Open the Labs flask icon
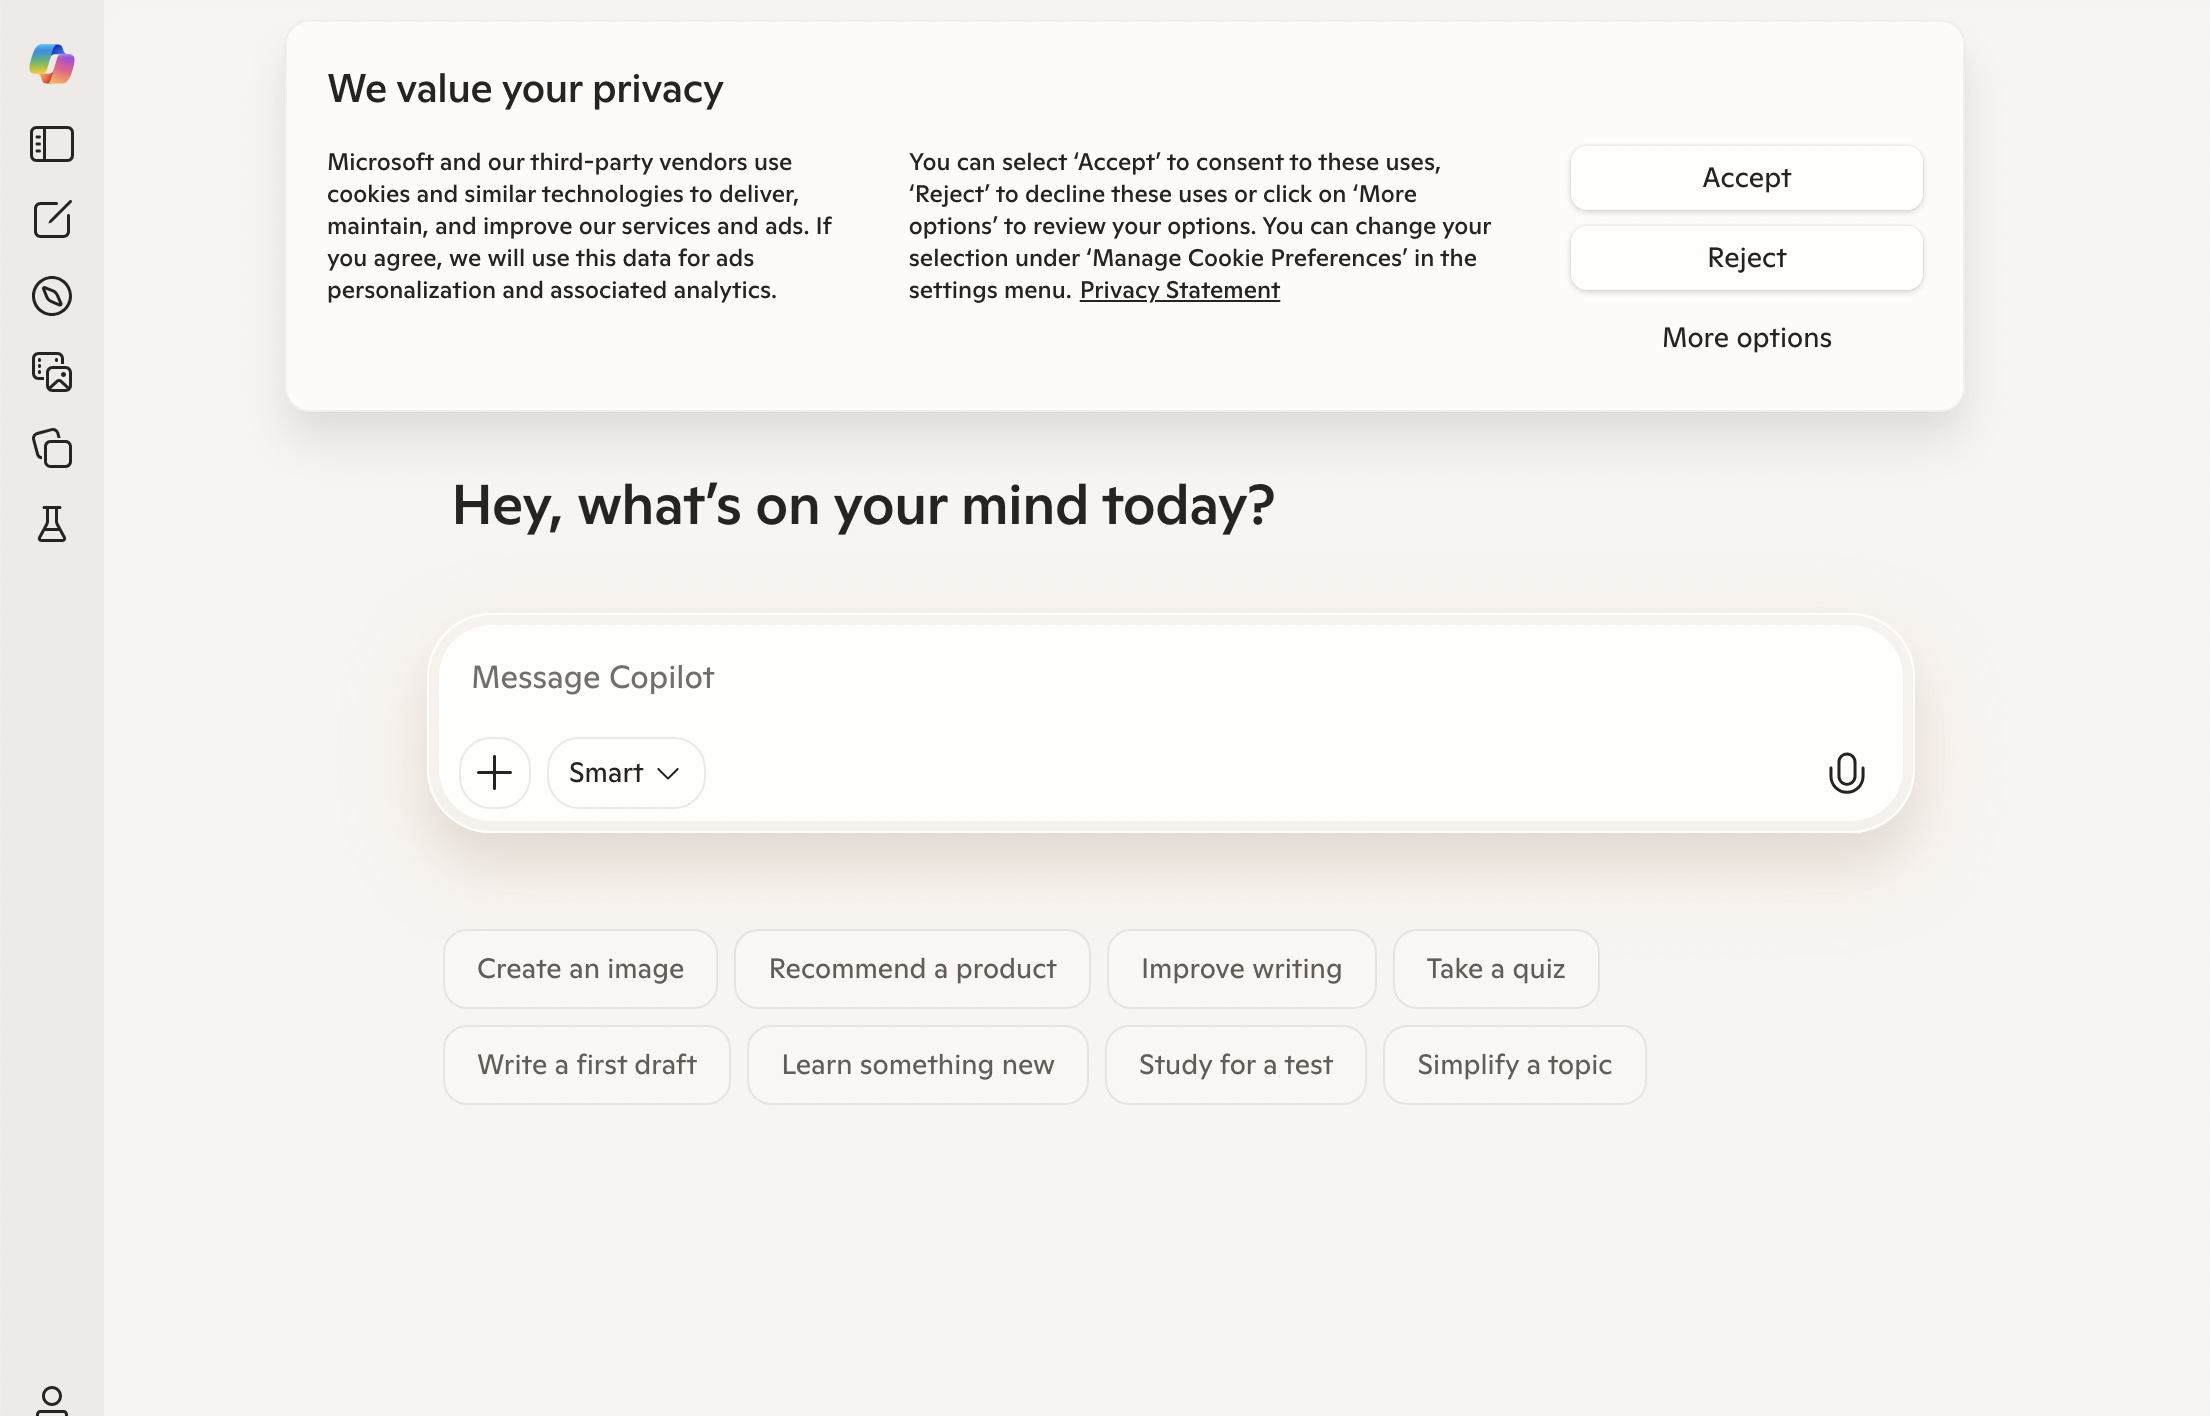2210x1416 pixels. (52, 524)
